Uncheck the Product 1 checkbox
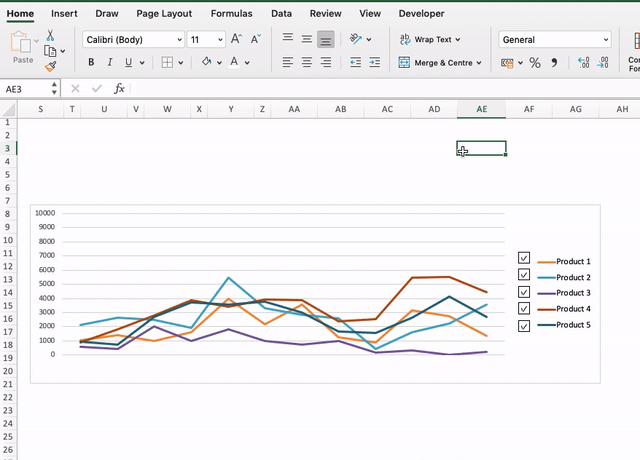The image size is (640, 460). point(524,258)
